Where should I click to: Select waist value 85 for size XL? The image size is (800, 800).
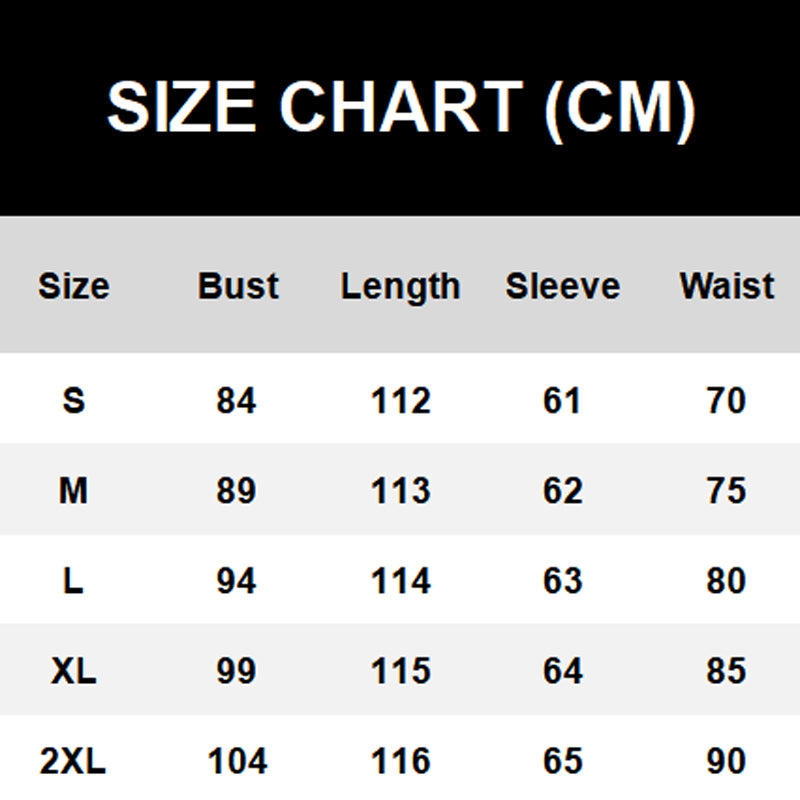pos(726,671)
